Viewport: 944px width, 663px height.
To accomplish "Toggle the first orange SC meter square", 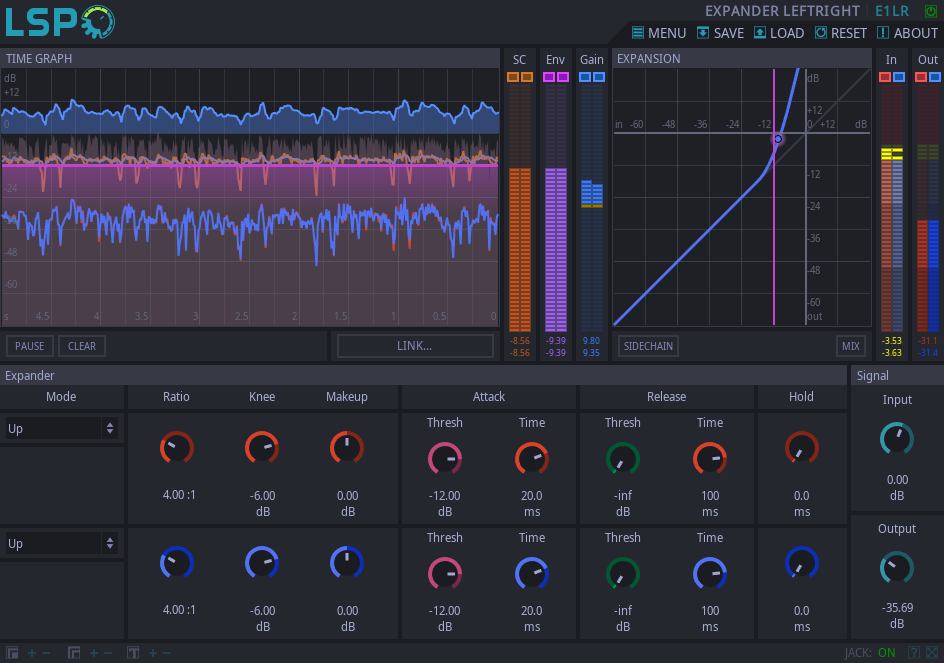I will (512, 77).
